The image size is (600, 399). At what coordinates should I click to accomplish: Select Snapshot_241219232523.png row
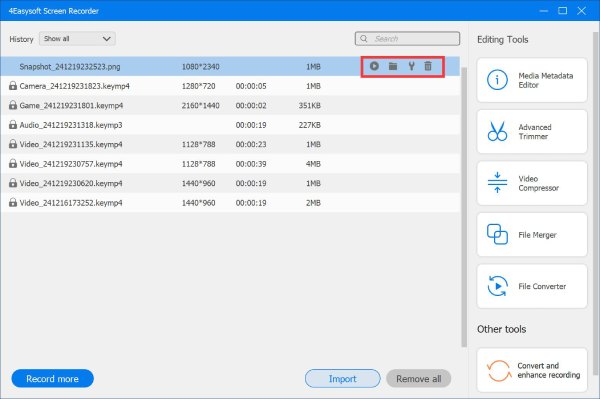point(230,66)
